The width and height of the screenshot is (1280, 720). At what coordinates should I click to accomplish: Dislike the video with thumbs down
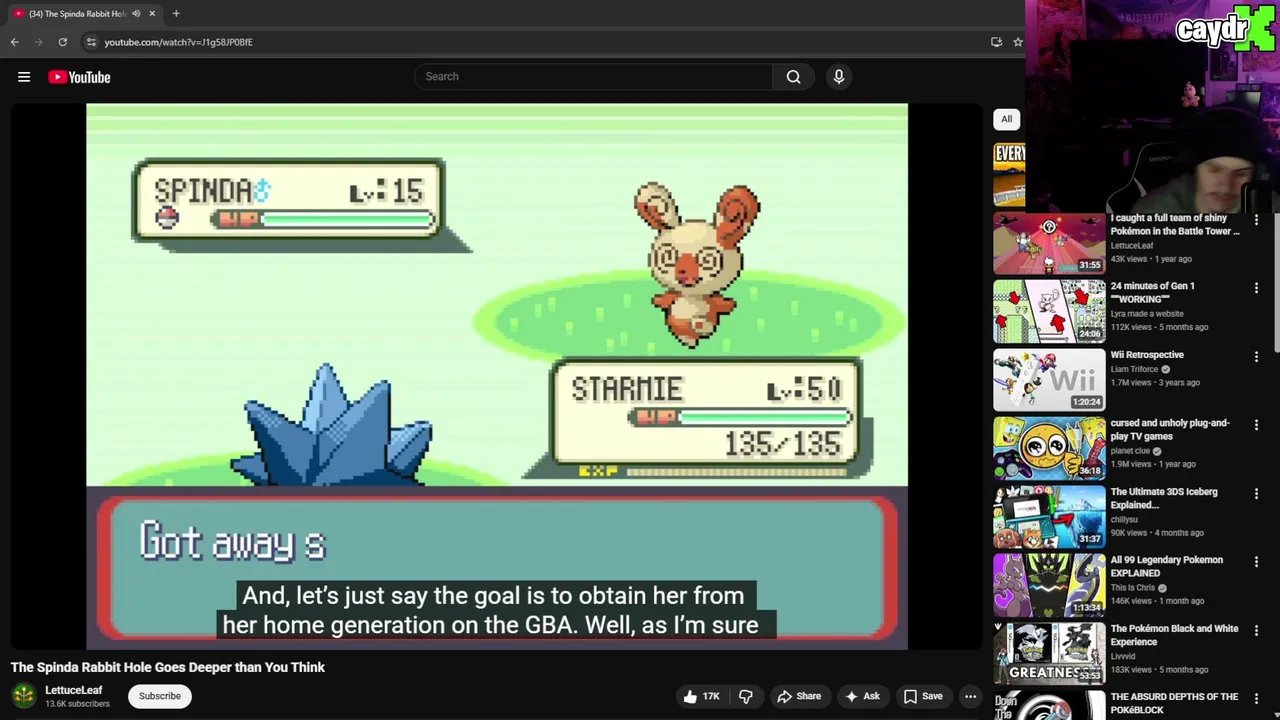coord(746,696)
